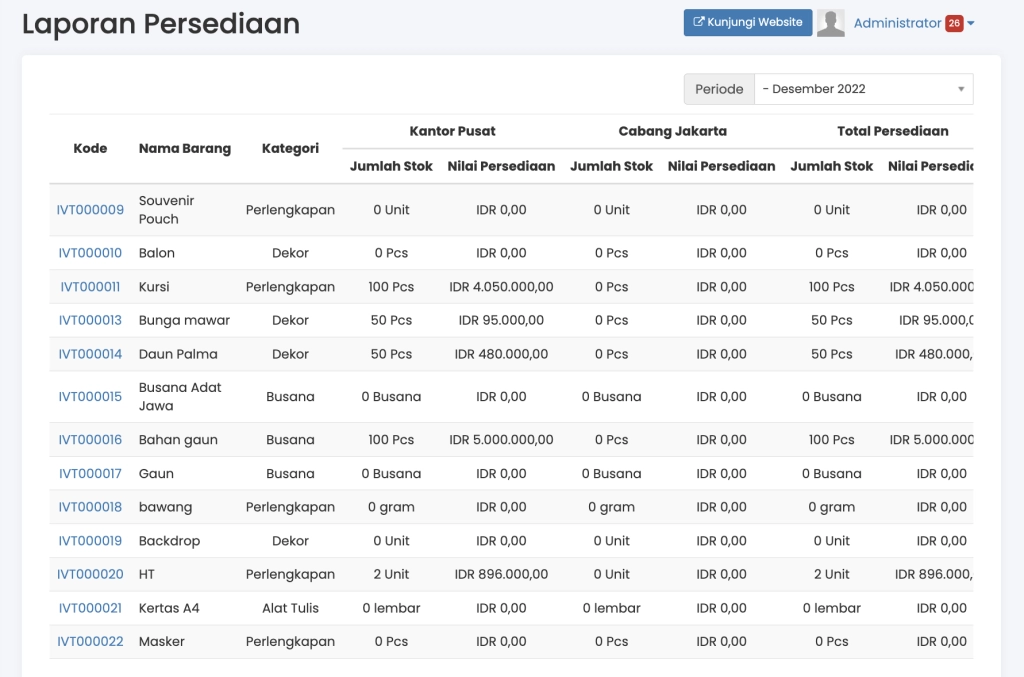Open item code IVT000010

(90, 253)
